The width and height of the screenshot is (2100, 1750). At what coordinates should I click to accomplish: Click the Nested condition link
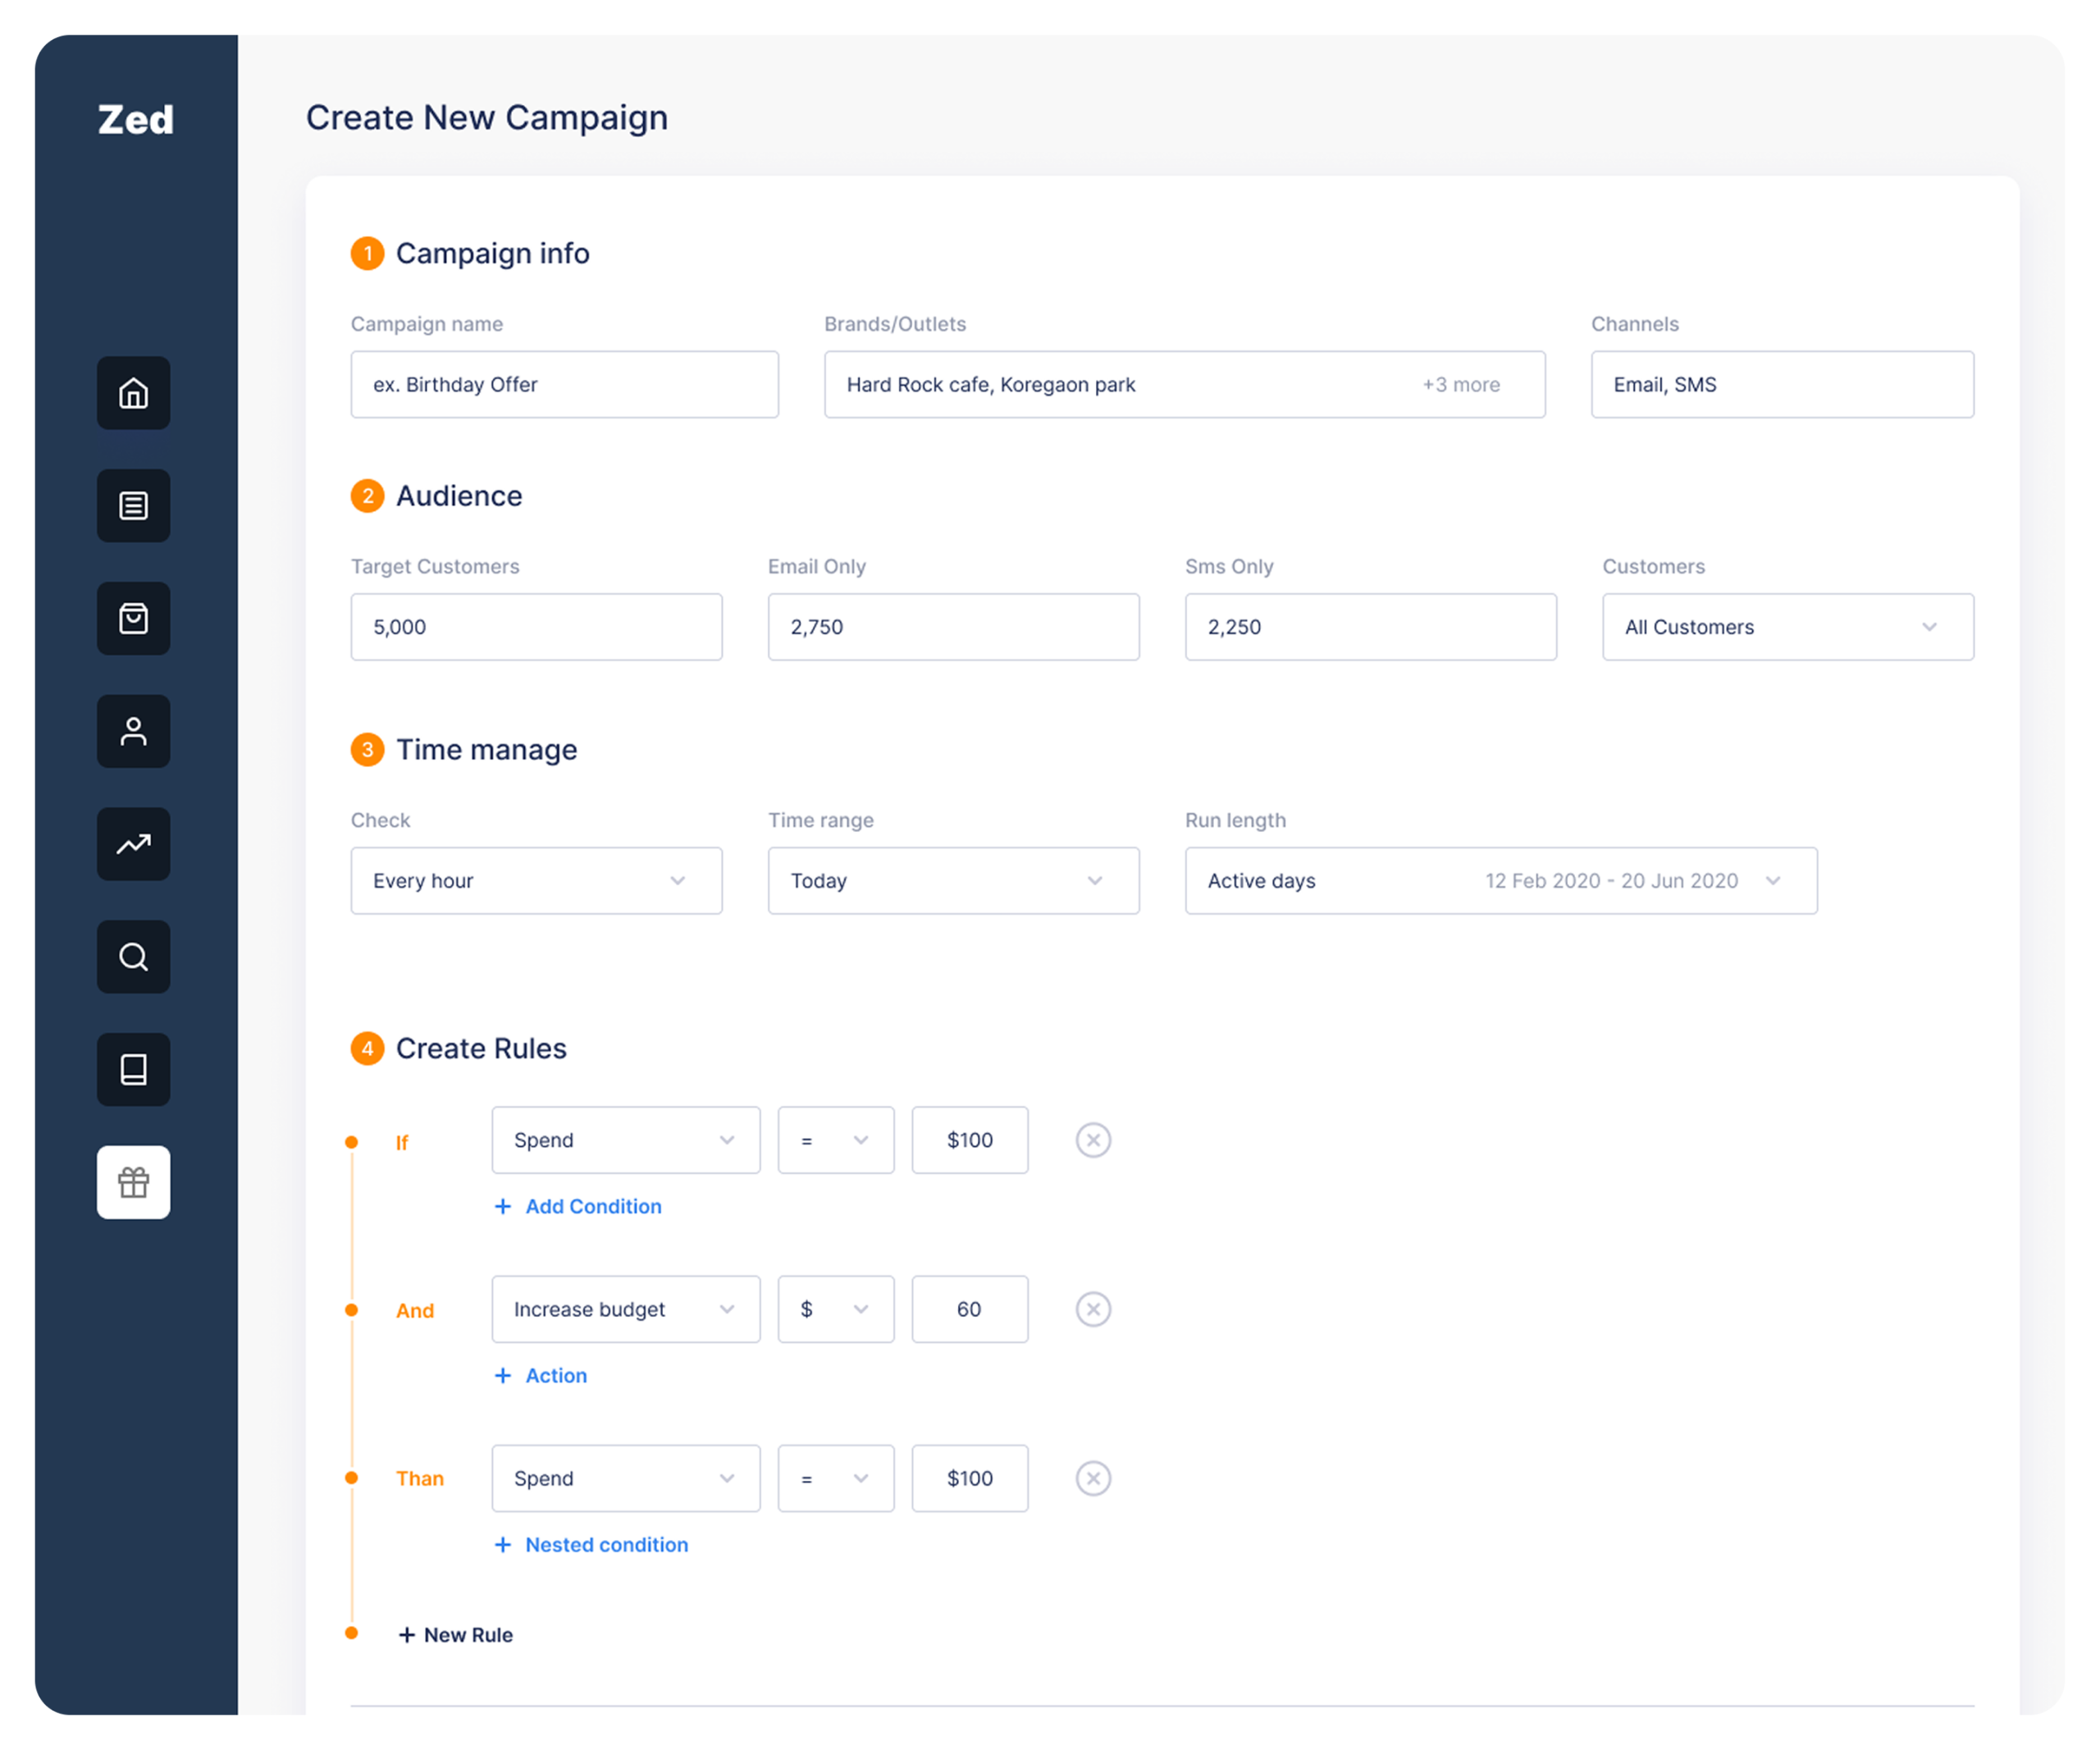607,1545
